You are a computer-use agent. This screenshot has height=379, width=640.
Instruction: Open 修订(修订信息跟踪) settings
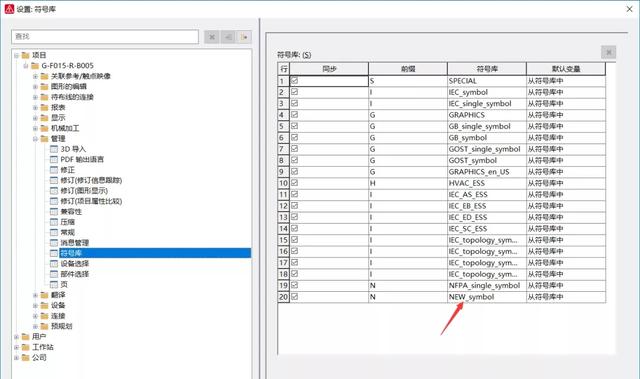point(91,180)
